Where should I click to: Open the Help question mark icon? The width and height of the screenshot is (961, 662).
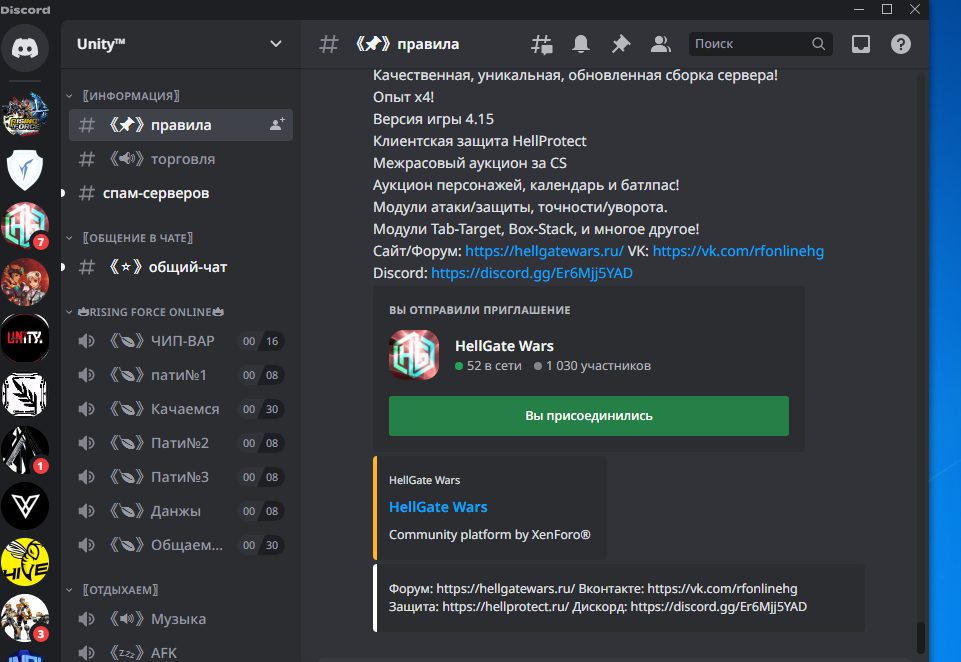coord(901,44)
